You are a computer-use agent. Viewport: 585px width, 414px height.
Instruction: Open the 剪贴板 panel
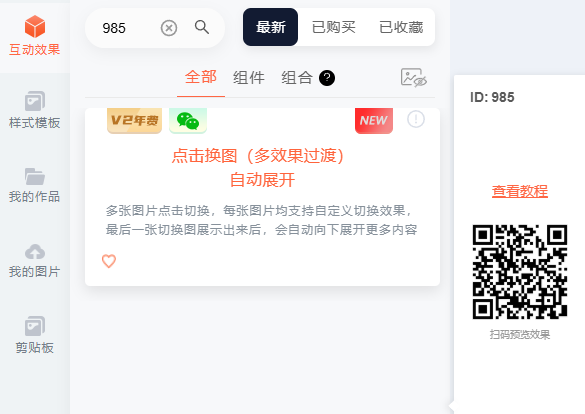click(35, 335)
